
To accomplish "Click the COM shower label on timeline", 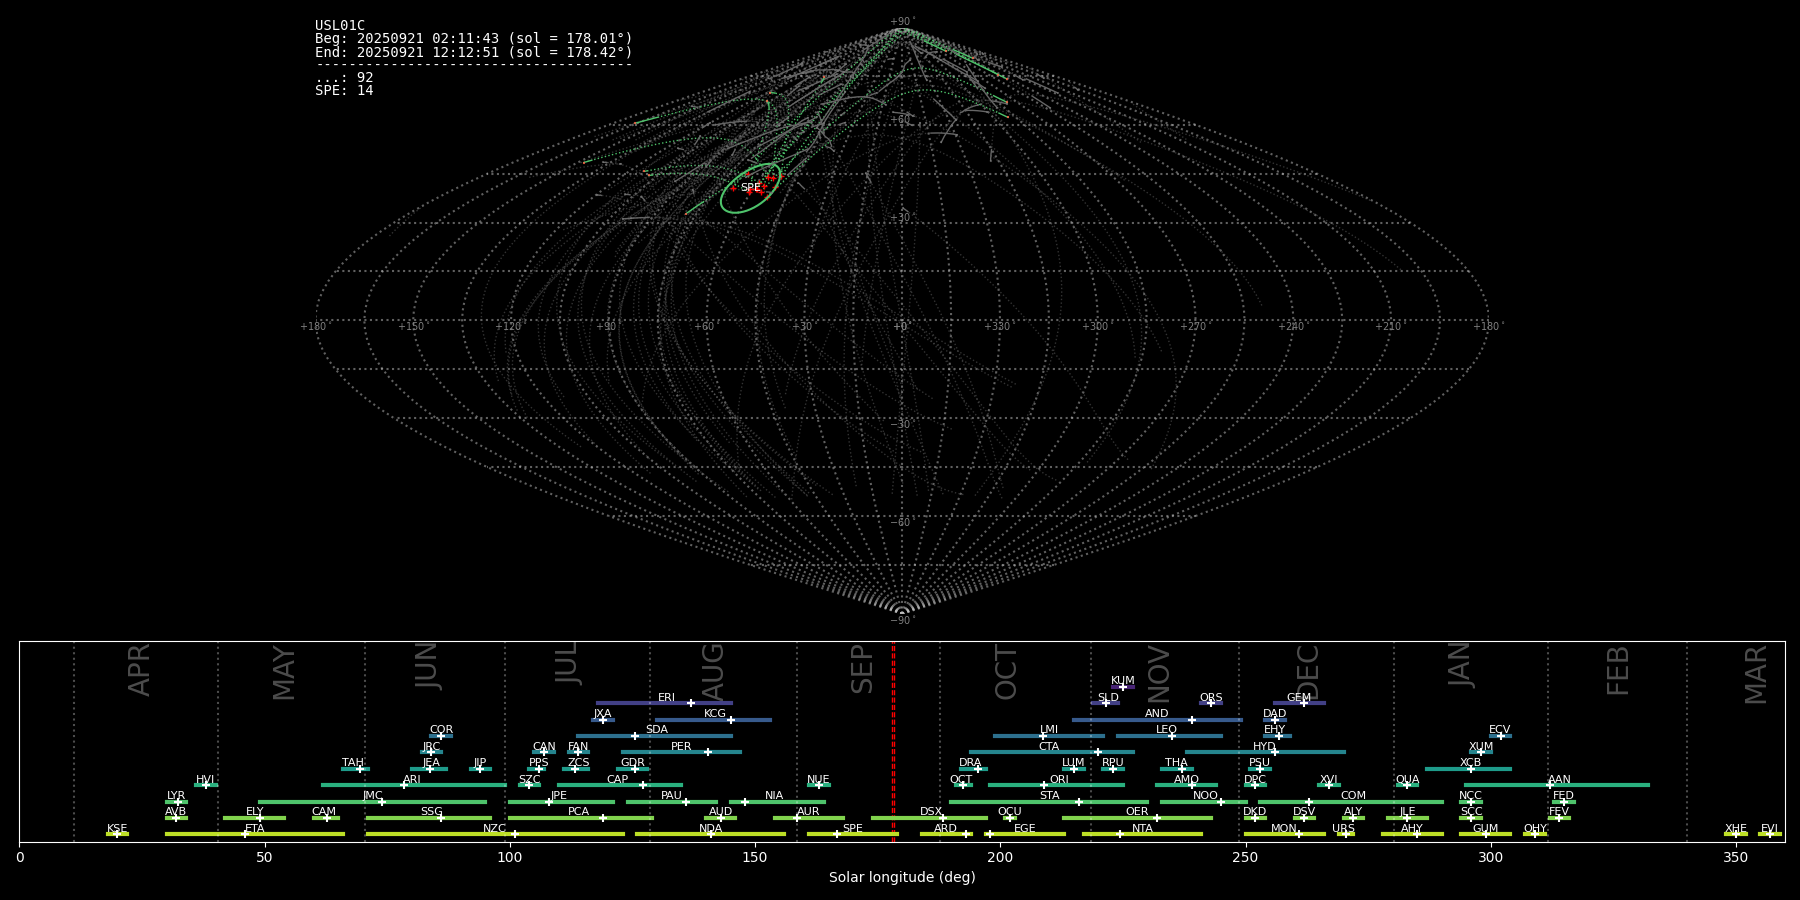I will (1353, 796).
